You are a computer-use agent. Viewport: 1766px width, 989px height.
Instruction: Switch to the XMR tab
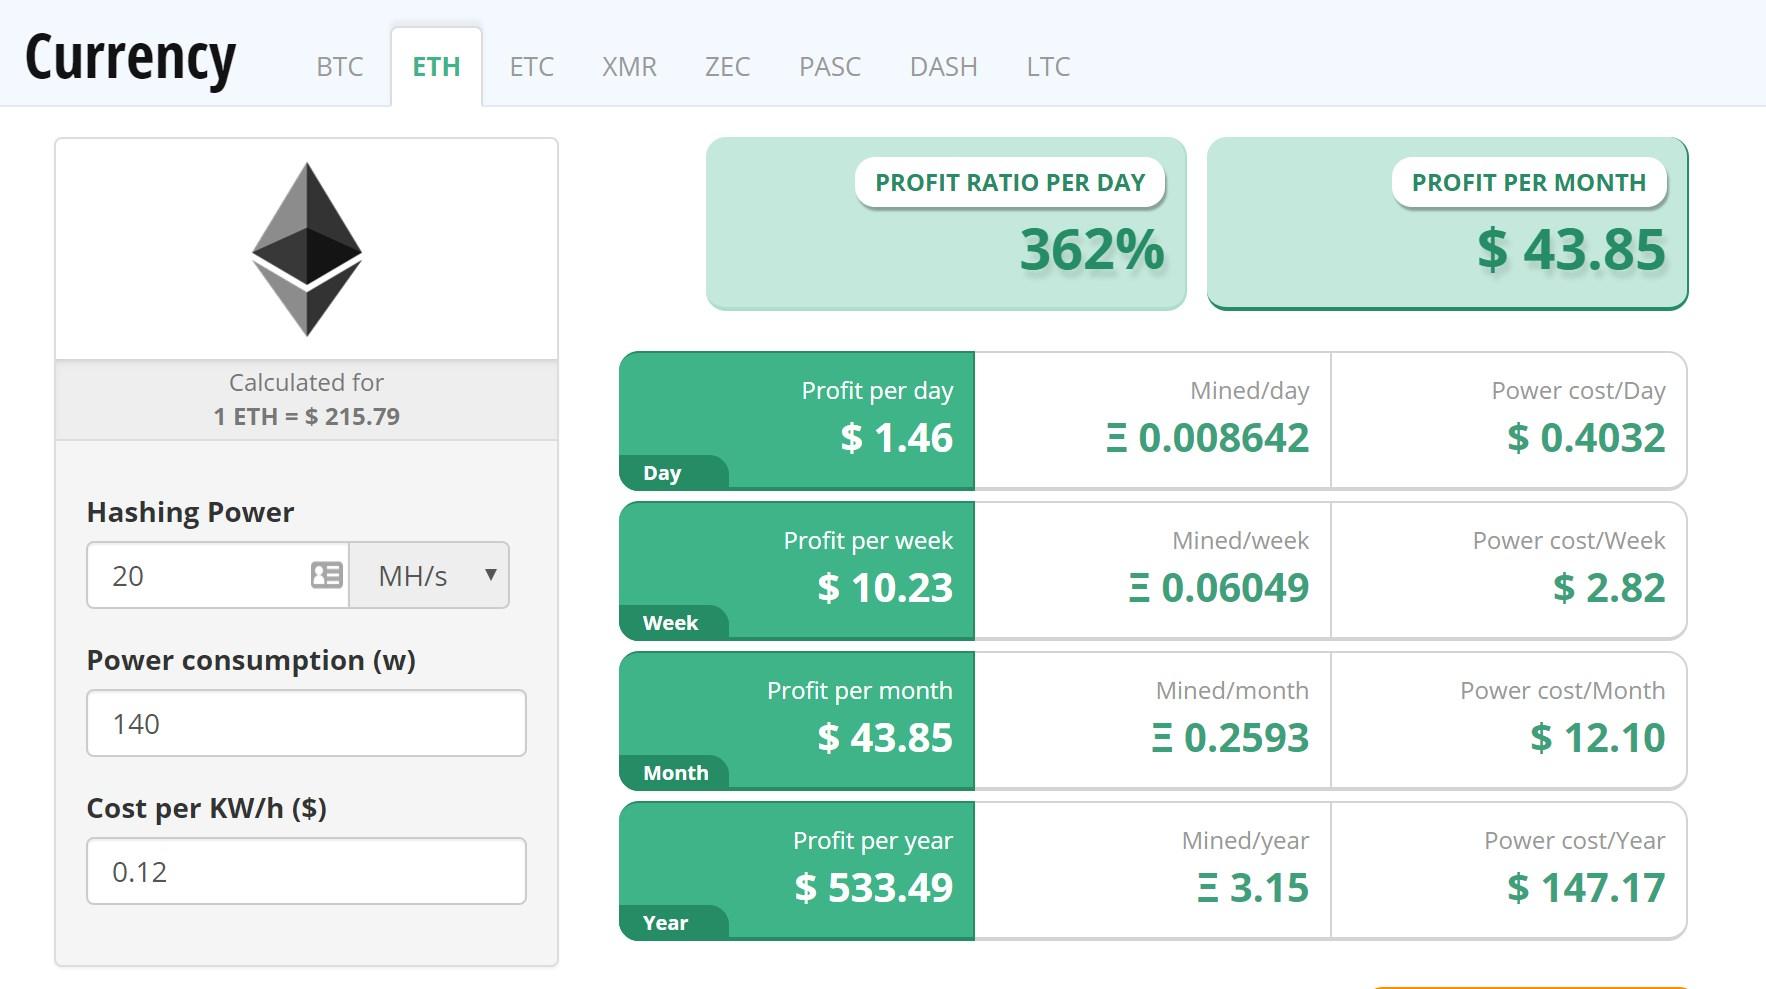[x=629, y=67]
